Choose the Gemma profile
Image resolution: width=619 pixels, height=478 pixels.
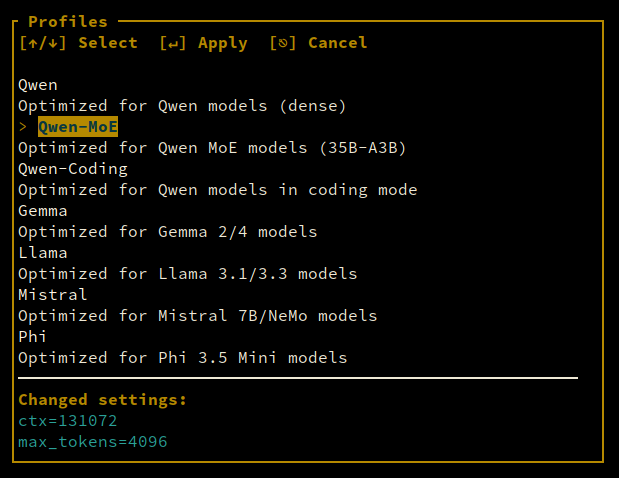(x=43, y=211)
